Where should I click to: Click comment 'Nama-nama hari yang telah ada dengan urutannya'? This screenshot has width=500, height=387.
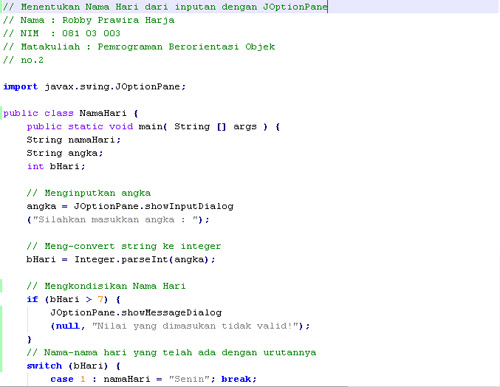pos(171,353)
